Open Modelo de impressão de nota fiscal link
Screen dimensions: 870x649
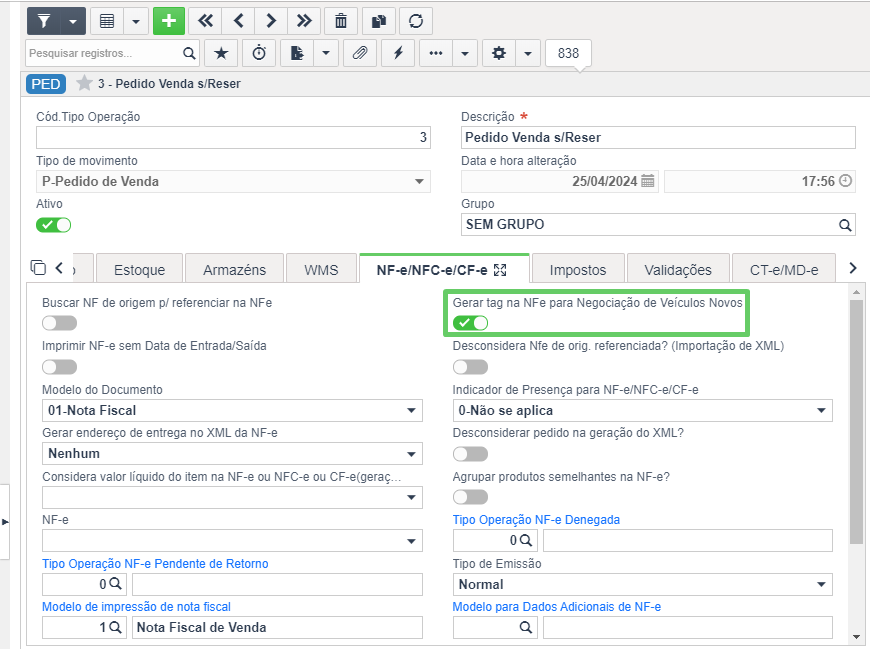click(x=136, y=607)
